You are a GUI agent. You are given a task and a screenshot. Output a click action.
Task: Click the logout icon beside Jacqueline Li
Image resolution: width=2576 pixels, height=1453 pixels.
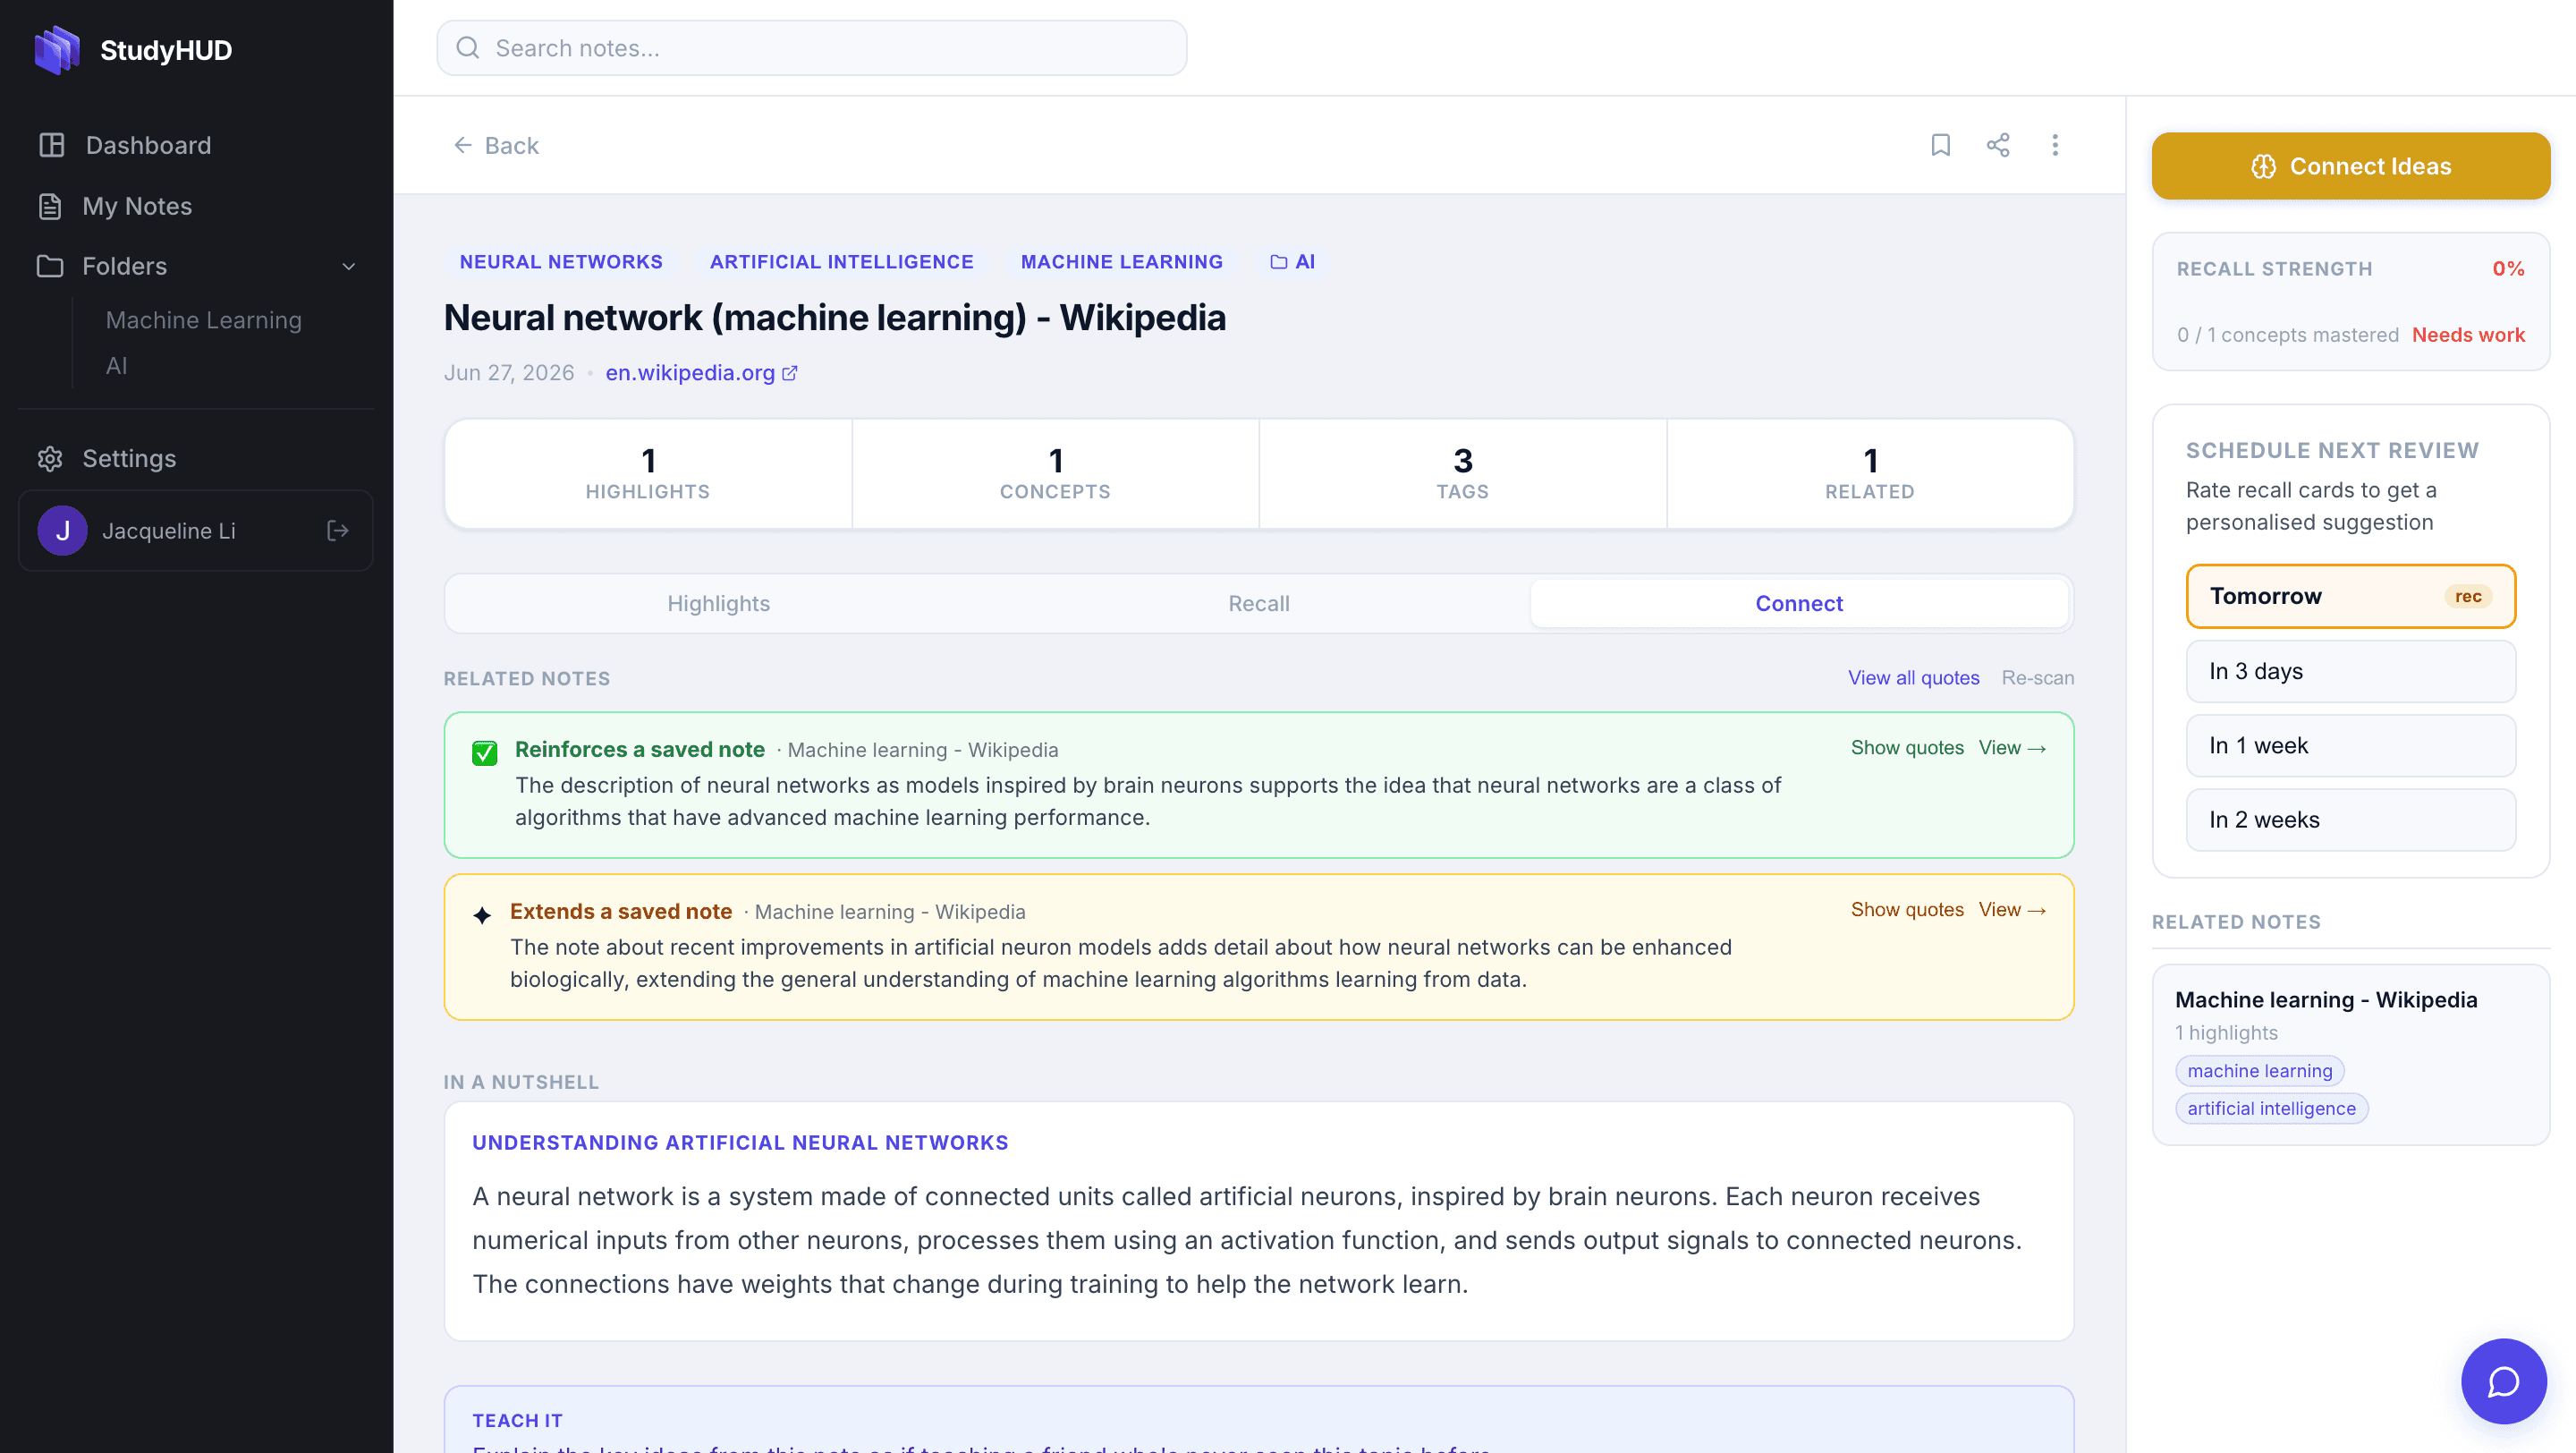(338, 530)
